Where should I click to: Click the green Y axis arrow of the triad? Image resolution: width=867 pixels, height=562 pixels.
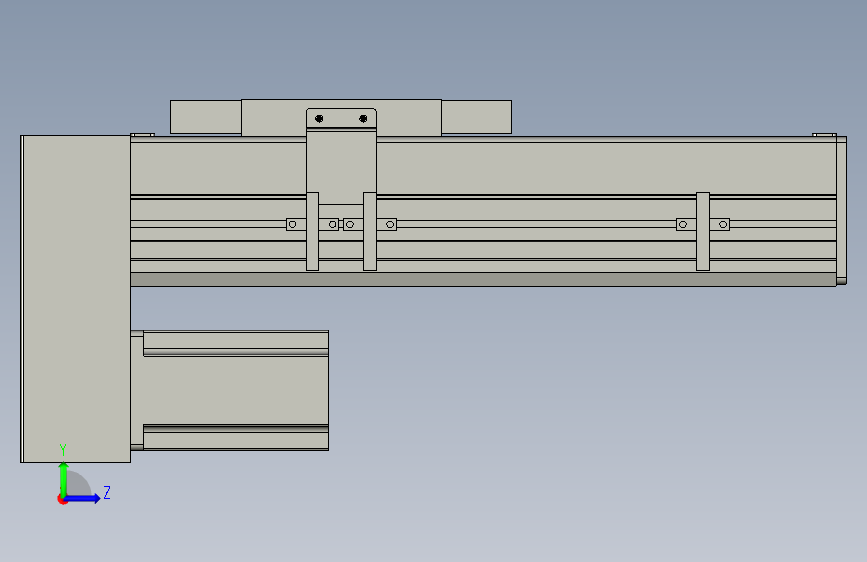pos(64,478)
